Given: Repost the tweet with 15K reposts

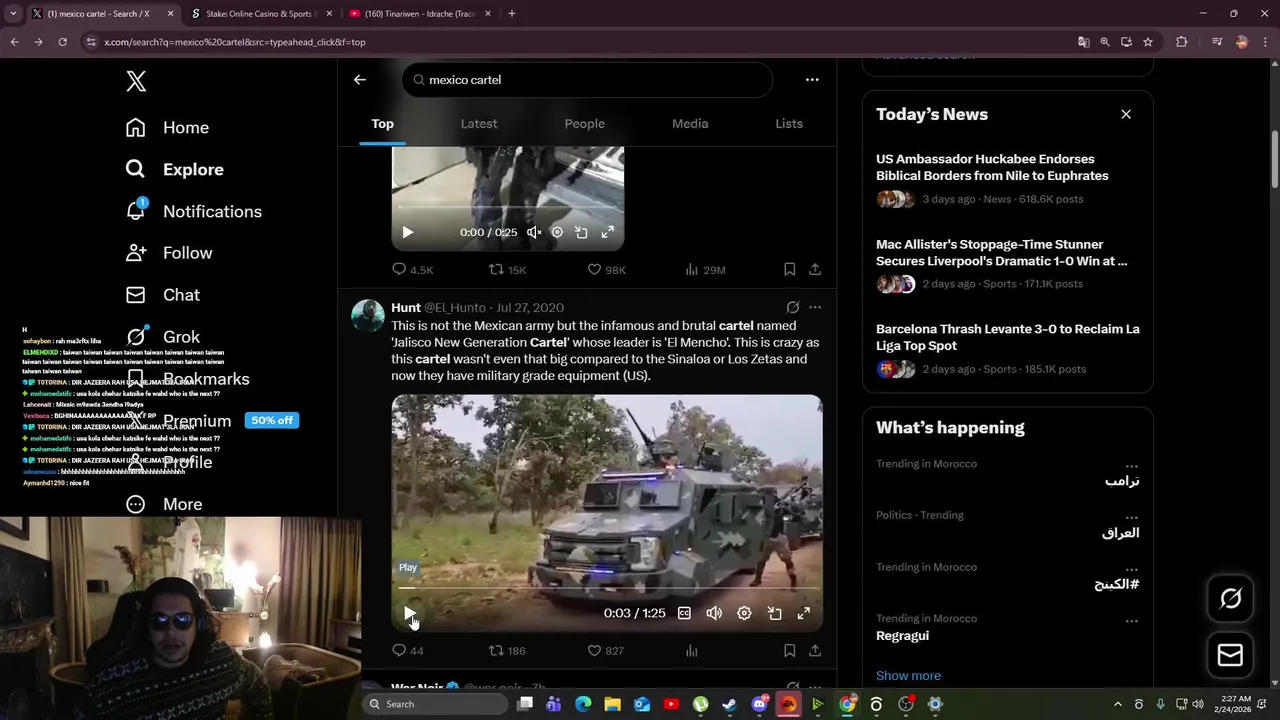Looking at the screenshot, I should (x=507, y=269).
